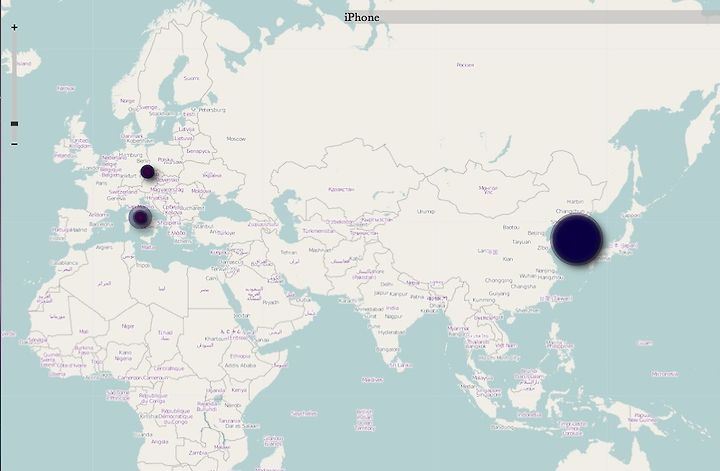
Task: Click the Hyderabad map label
Action: 392,332
